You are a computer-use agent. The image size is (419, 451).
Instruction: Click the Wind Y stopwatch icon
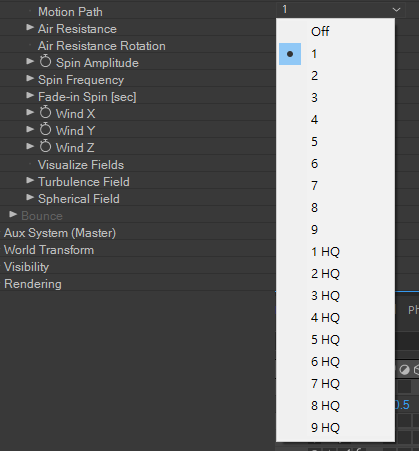(x=45, y=130)
